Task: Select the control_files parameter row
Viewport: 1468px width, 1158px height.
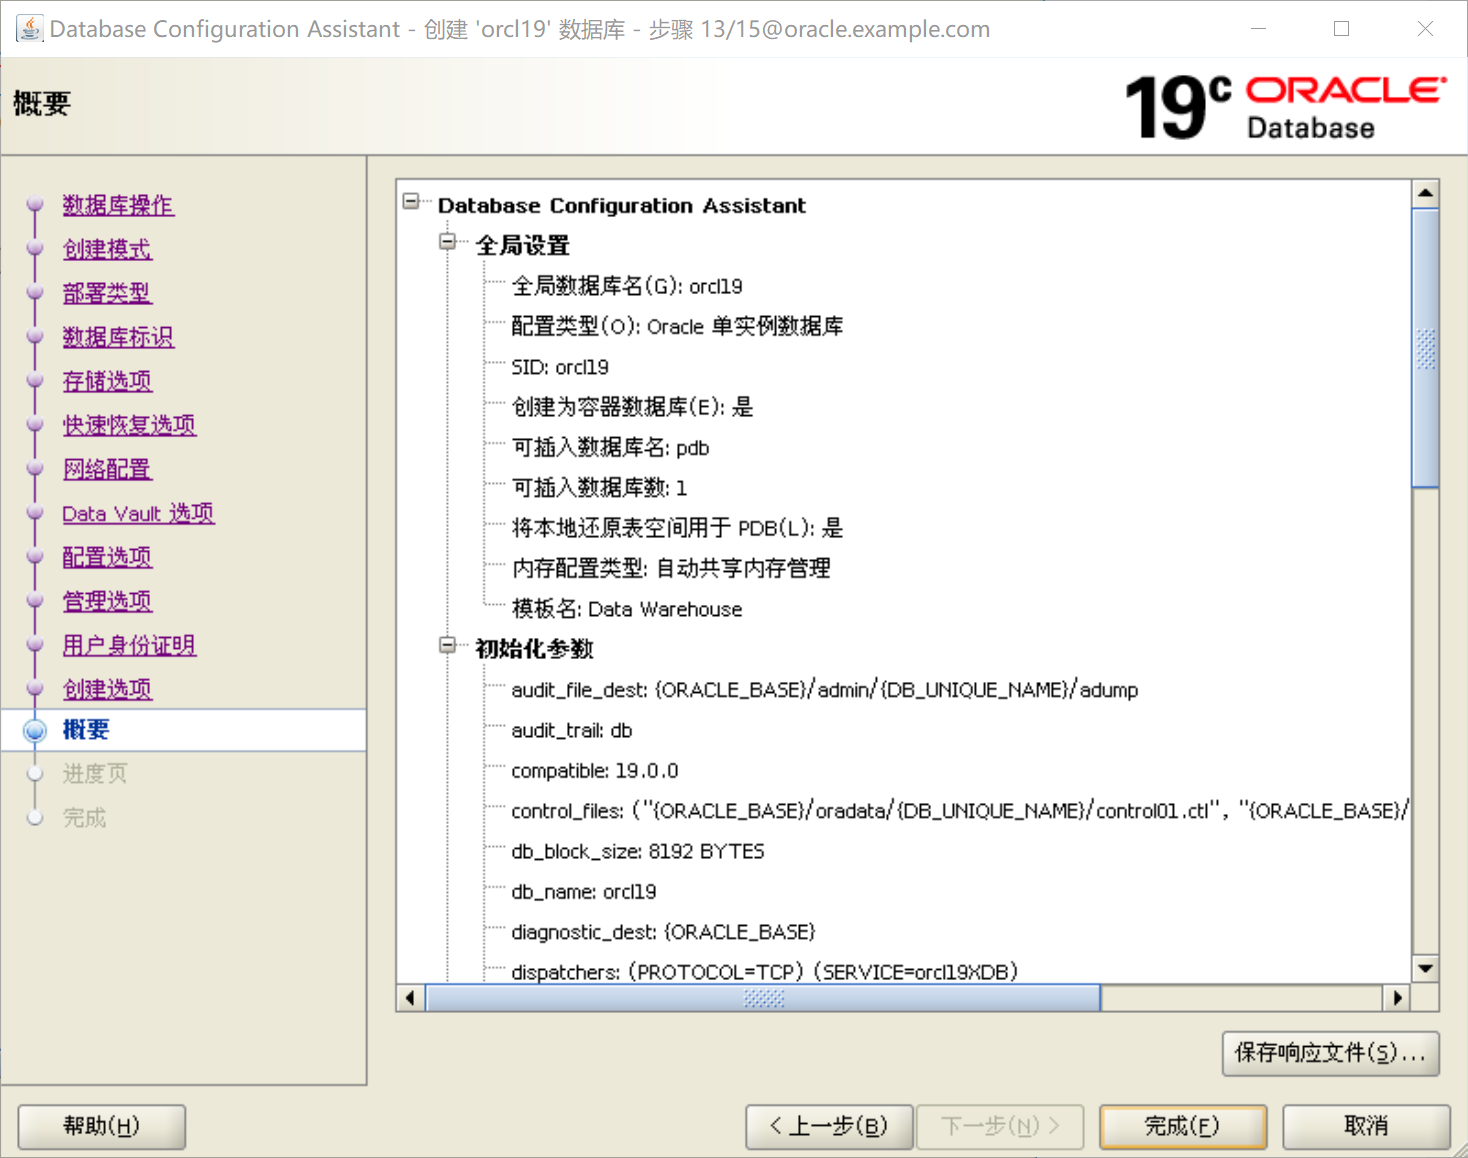Action: coord(960,811)
